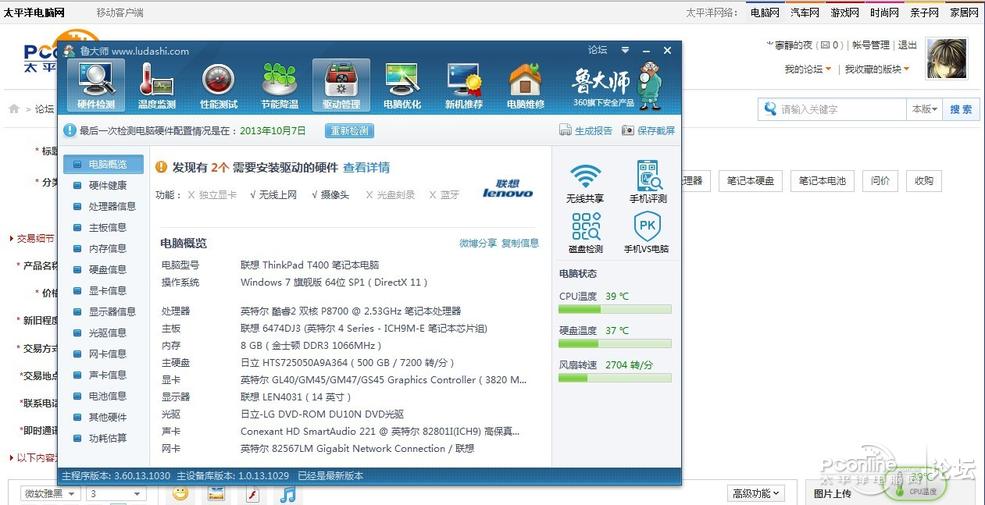Open the 节能降温 energy saving tool

coord(280,85)
